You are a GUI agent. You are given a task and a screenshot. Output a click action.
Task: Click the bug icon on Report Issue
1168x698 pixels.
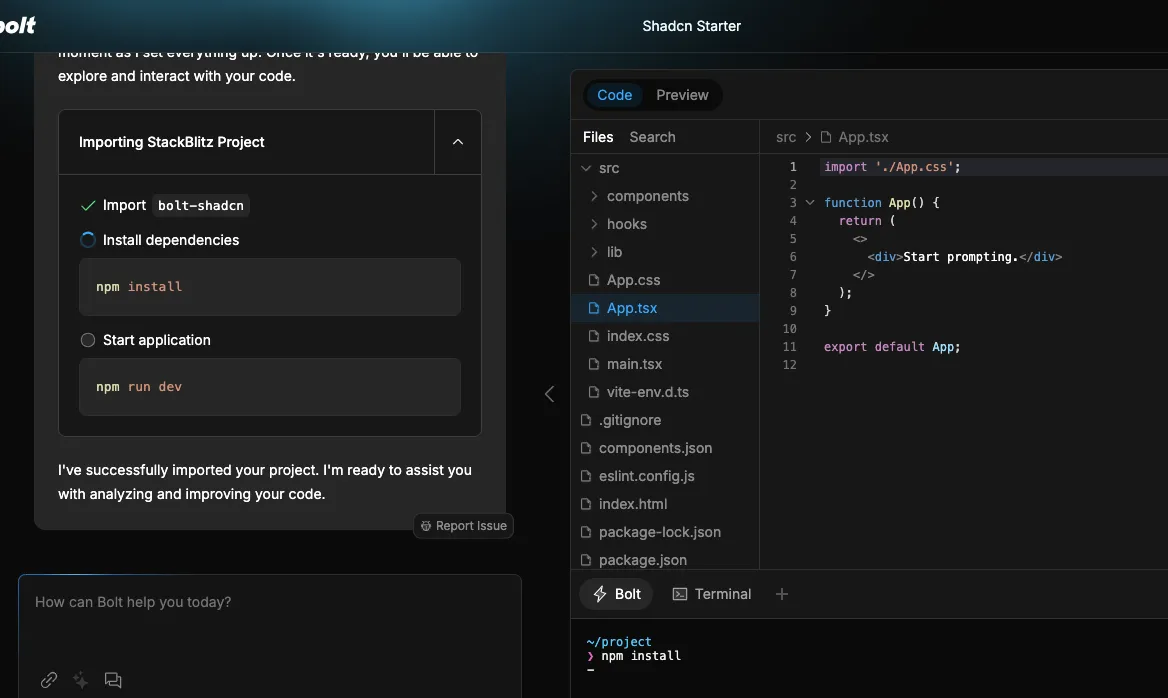tap(426, 526)
